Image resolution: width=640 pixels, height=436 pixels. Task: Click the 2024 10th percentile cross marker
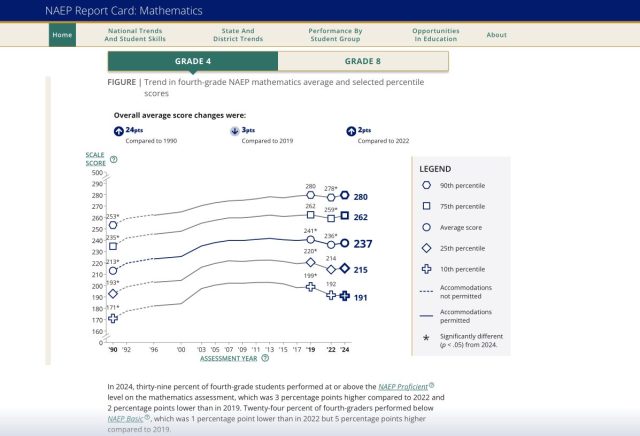[345, 296]
